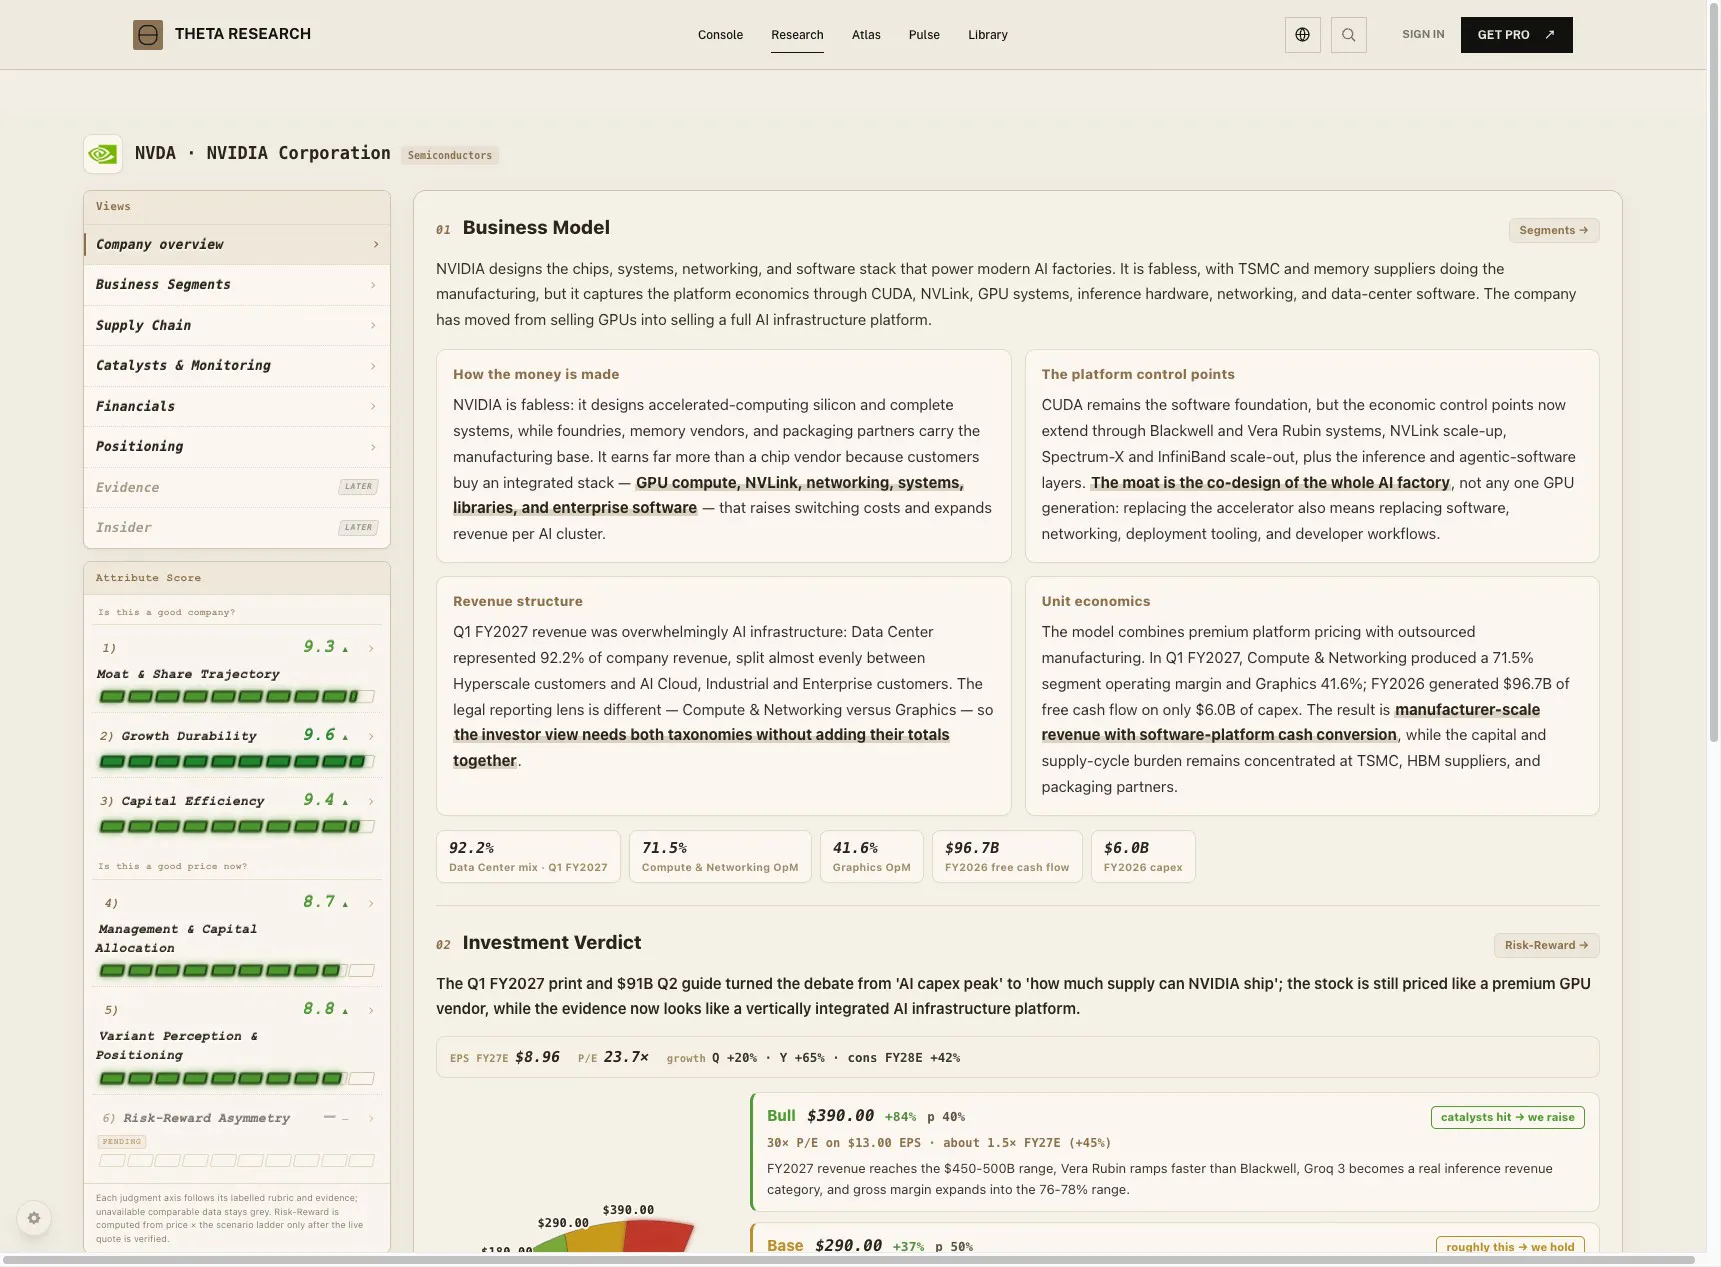Click the $6.0B FY2026 capex stat
Viewport: 1721px width, 1267px height.
pyautogui.click(x=1143, y=857)
